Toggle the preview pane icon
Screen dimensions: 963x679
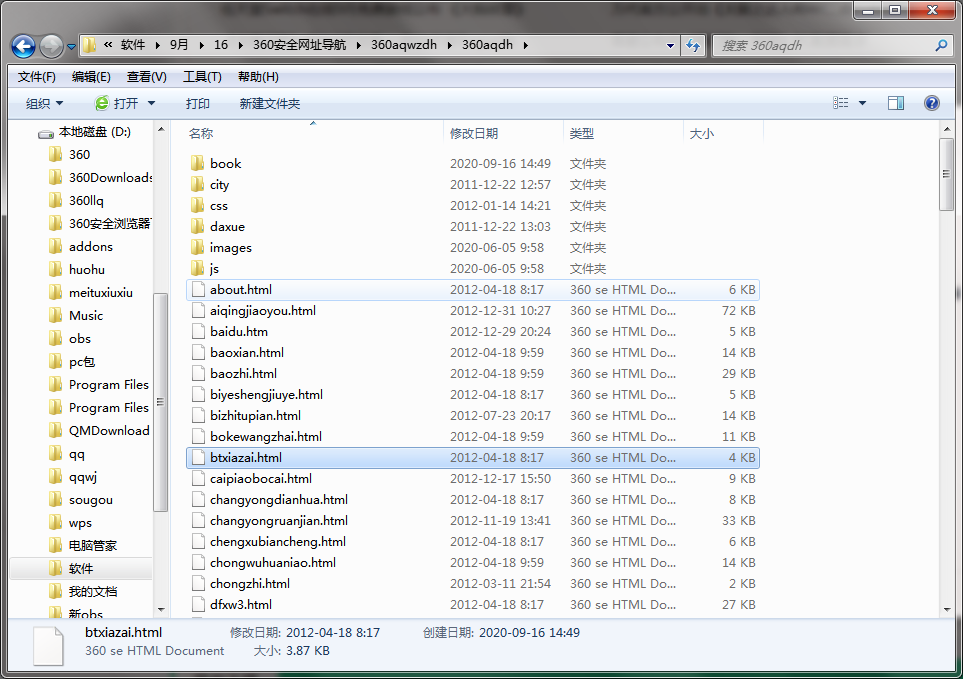pos(896,103)
